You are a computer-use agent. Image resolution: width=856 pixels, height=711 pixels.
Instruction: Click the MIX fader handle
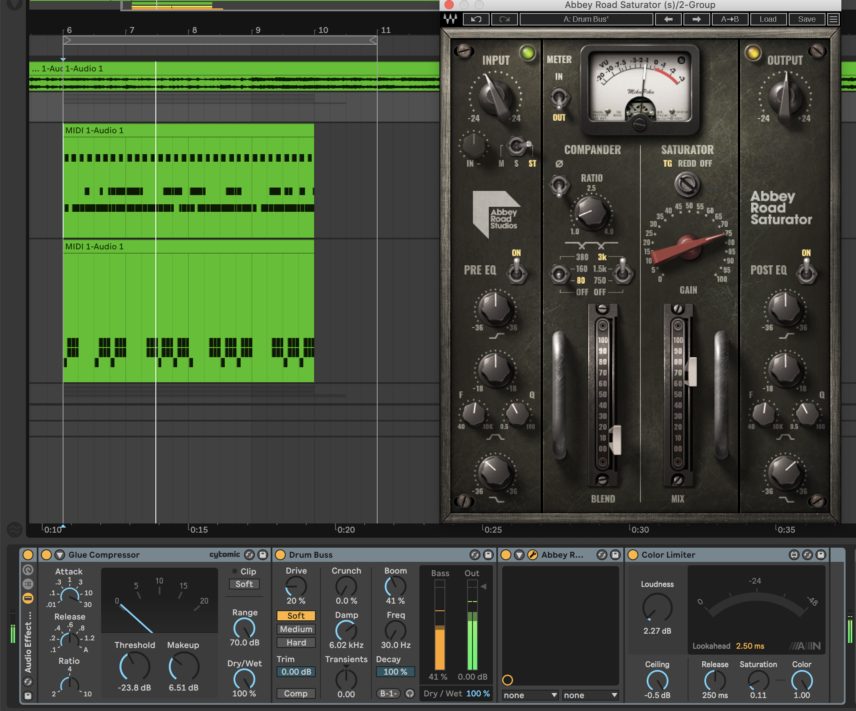coord(691,371)
